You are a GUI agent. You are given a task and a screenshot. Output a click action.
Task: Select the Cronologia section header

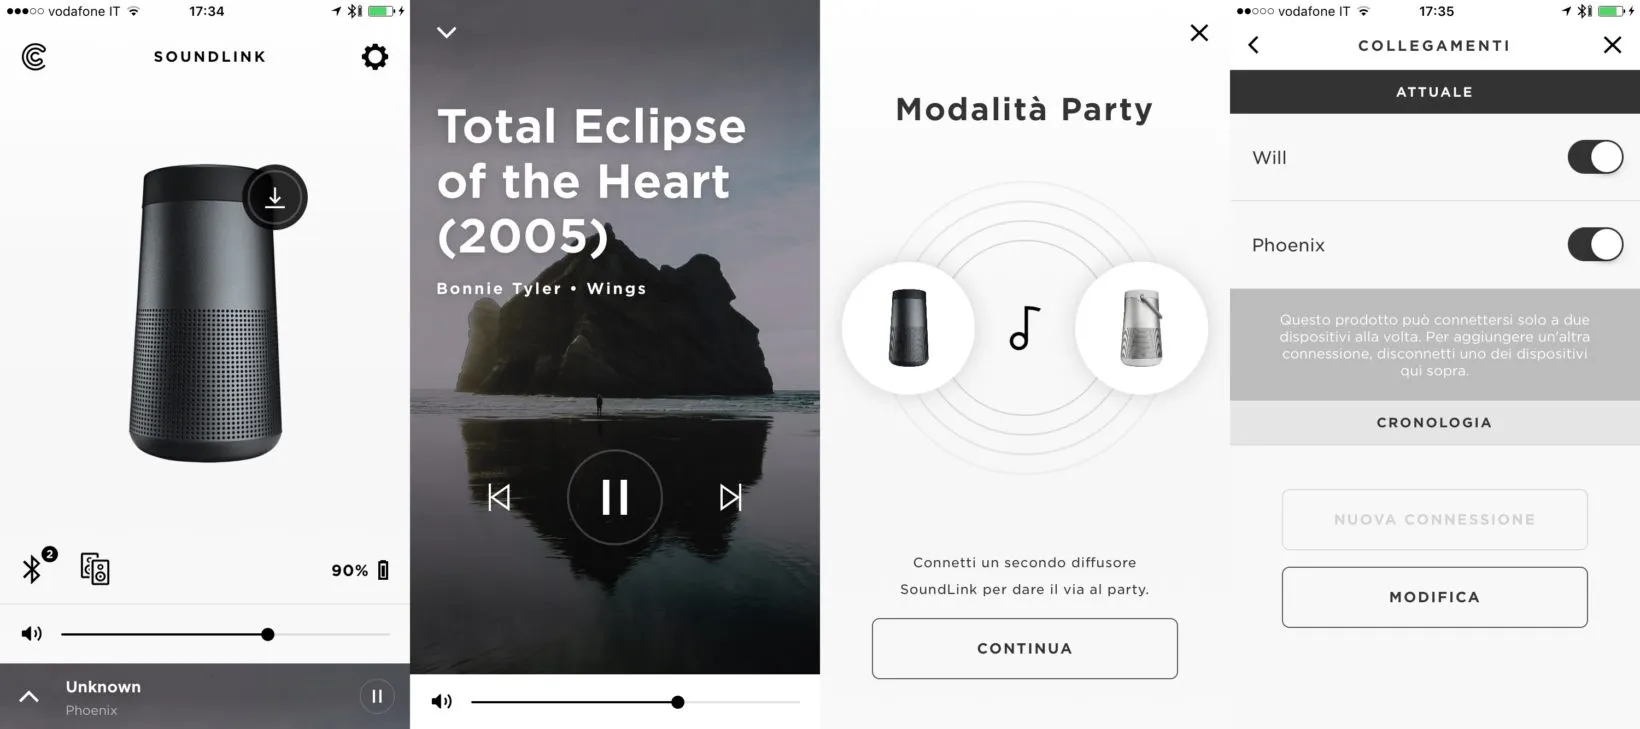point(1435,423)
